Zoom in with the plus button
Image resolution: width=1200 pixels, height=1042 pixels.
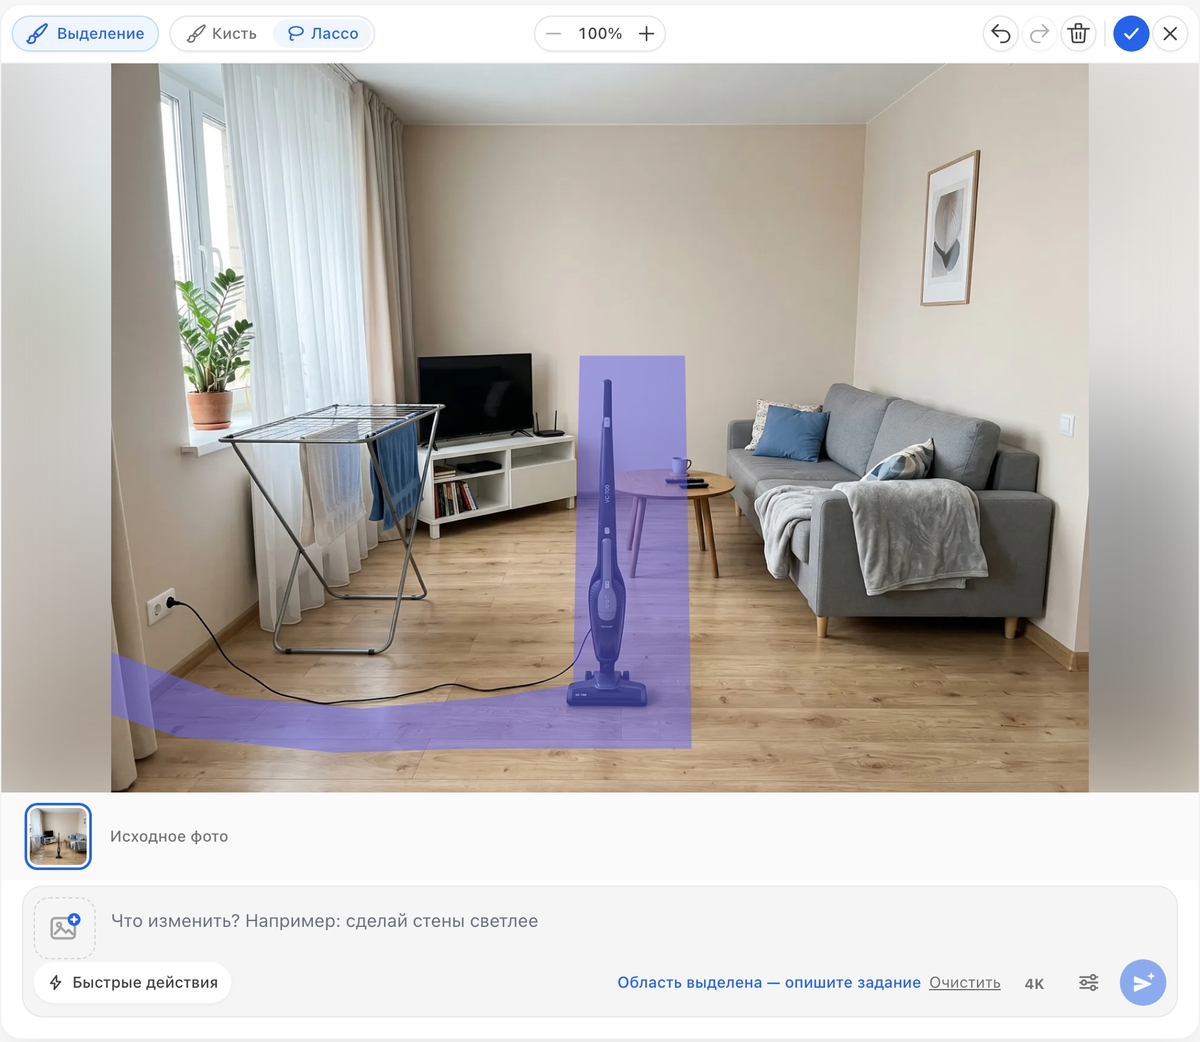pos(647,34)
